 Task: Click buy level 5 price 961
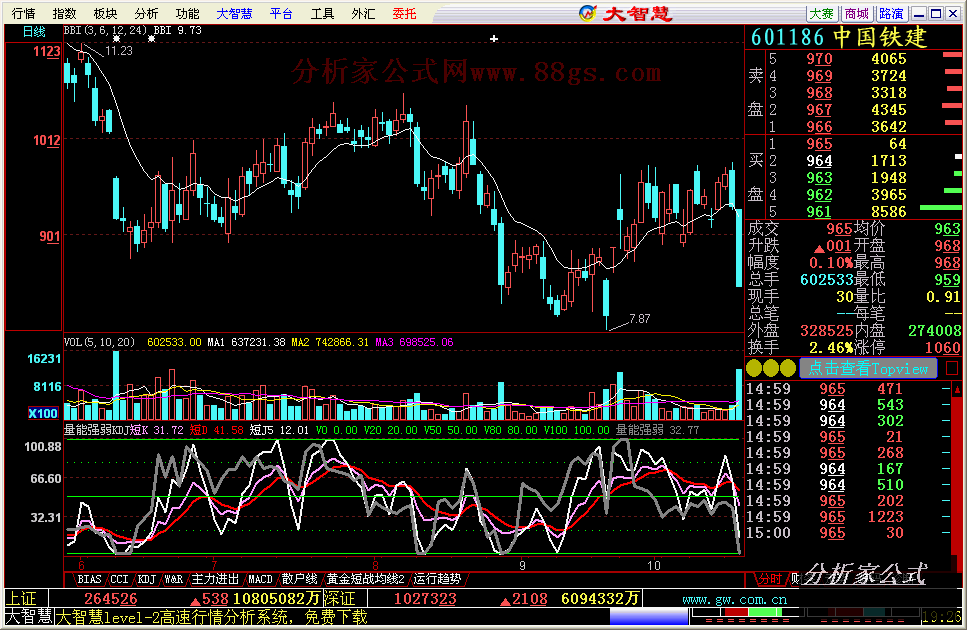click(819, 211)
